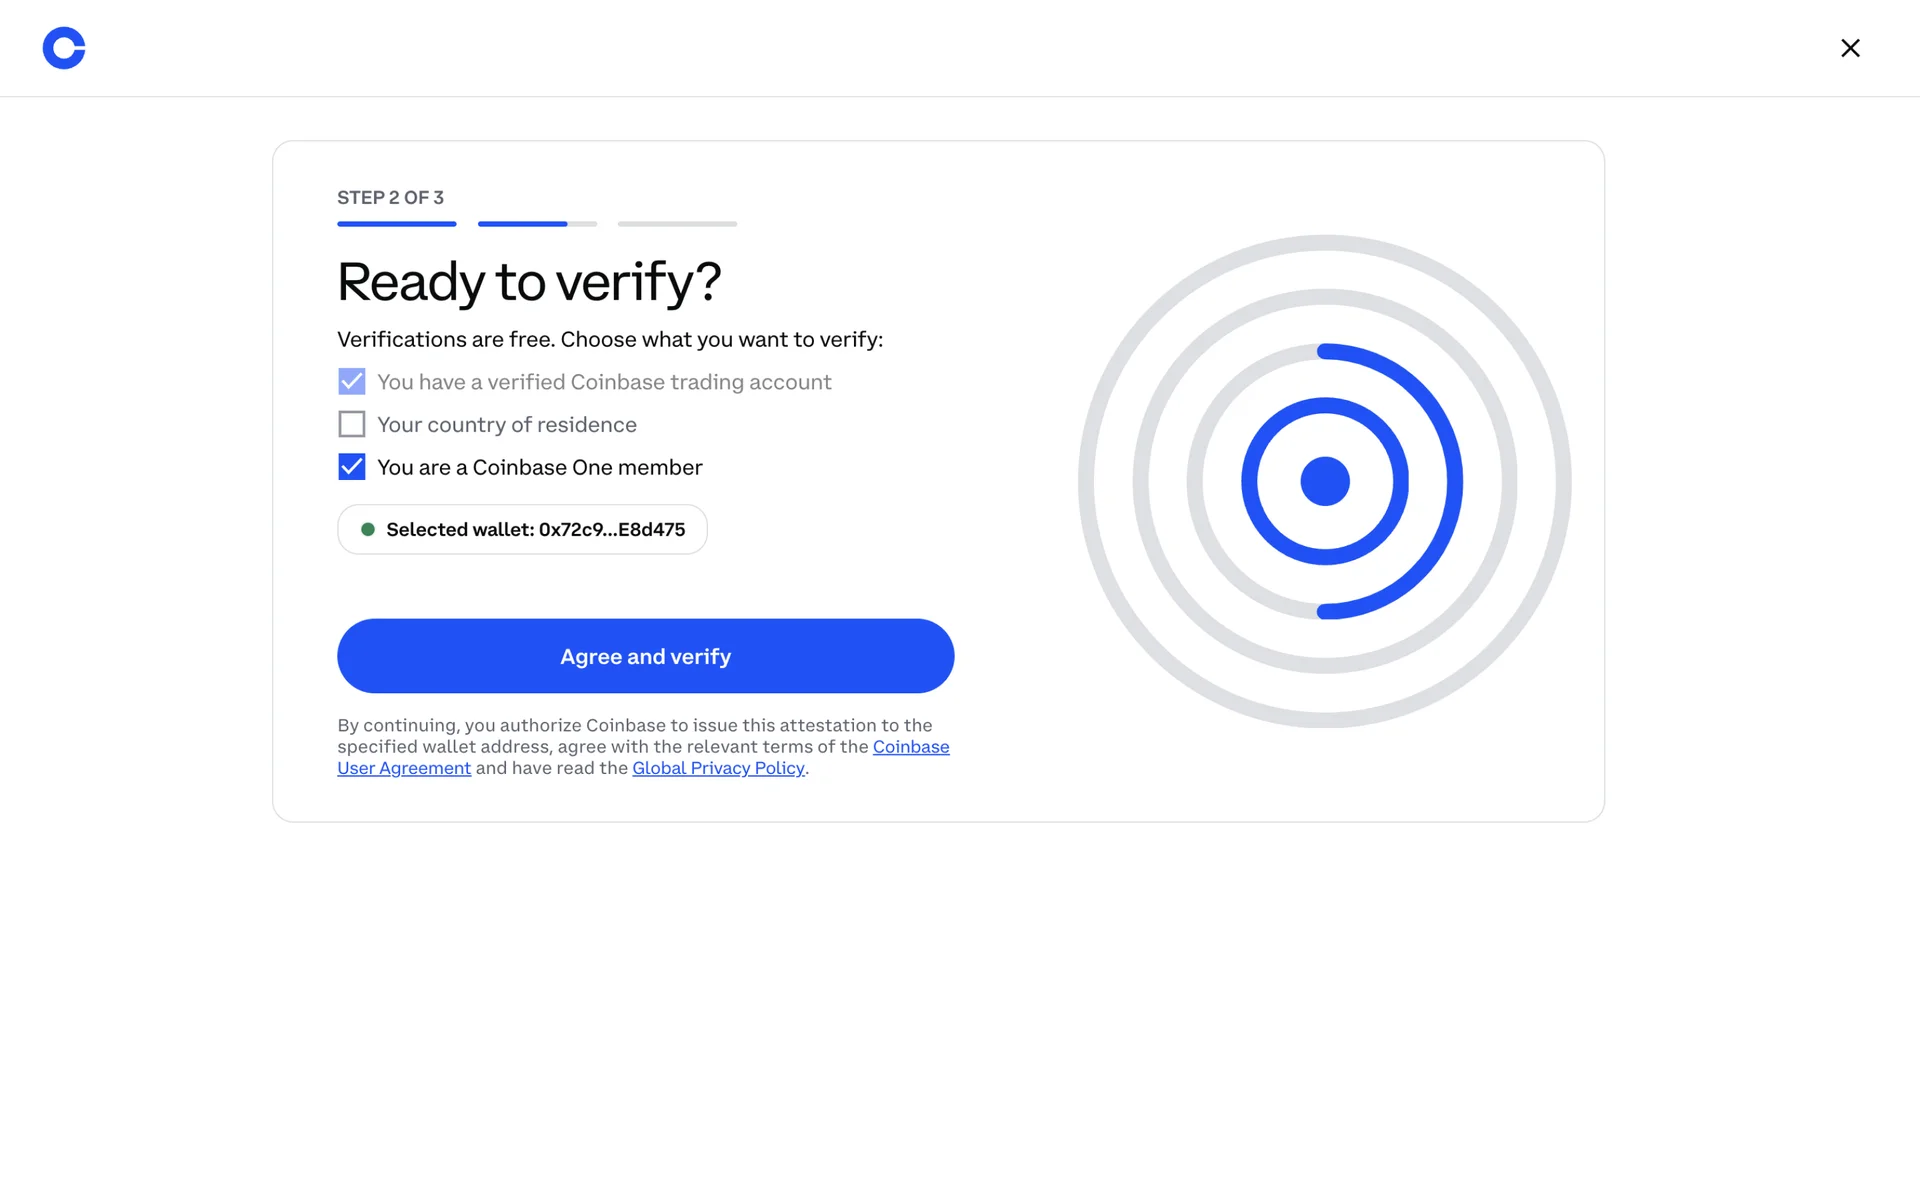The width and height of the screenshot is (1920, 1200).
Task: Open the Coinbase User Agreement link
Action: [910, 747]
